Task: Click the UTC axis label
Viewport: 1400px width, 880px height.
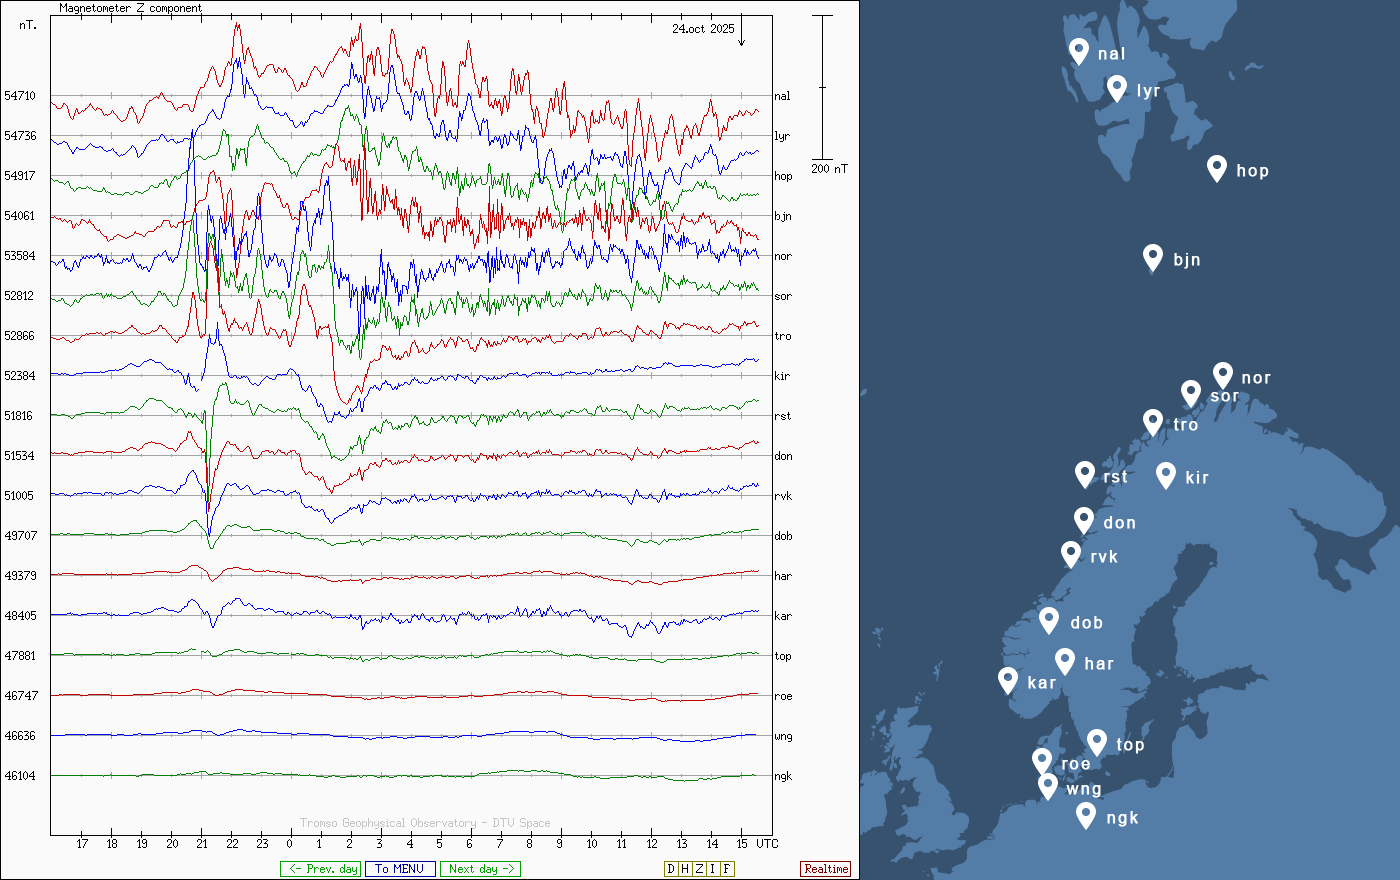Action: pos(767,843)
